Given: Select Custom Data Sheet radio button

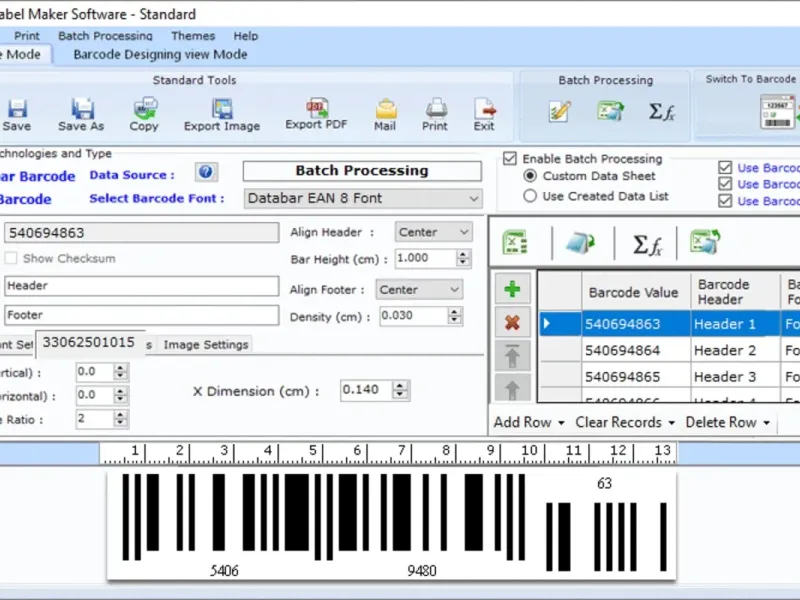Looking at the screenshot, I should [531, 176].
